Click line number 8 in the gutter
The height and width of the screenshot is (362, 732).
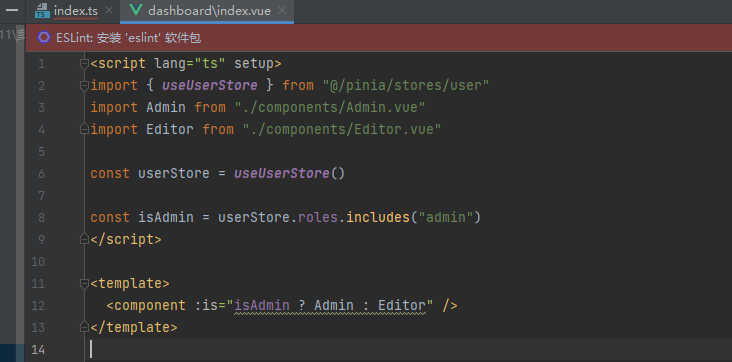click(x=42, y=218)
